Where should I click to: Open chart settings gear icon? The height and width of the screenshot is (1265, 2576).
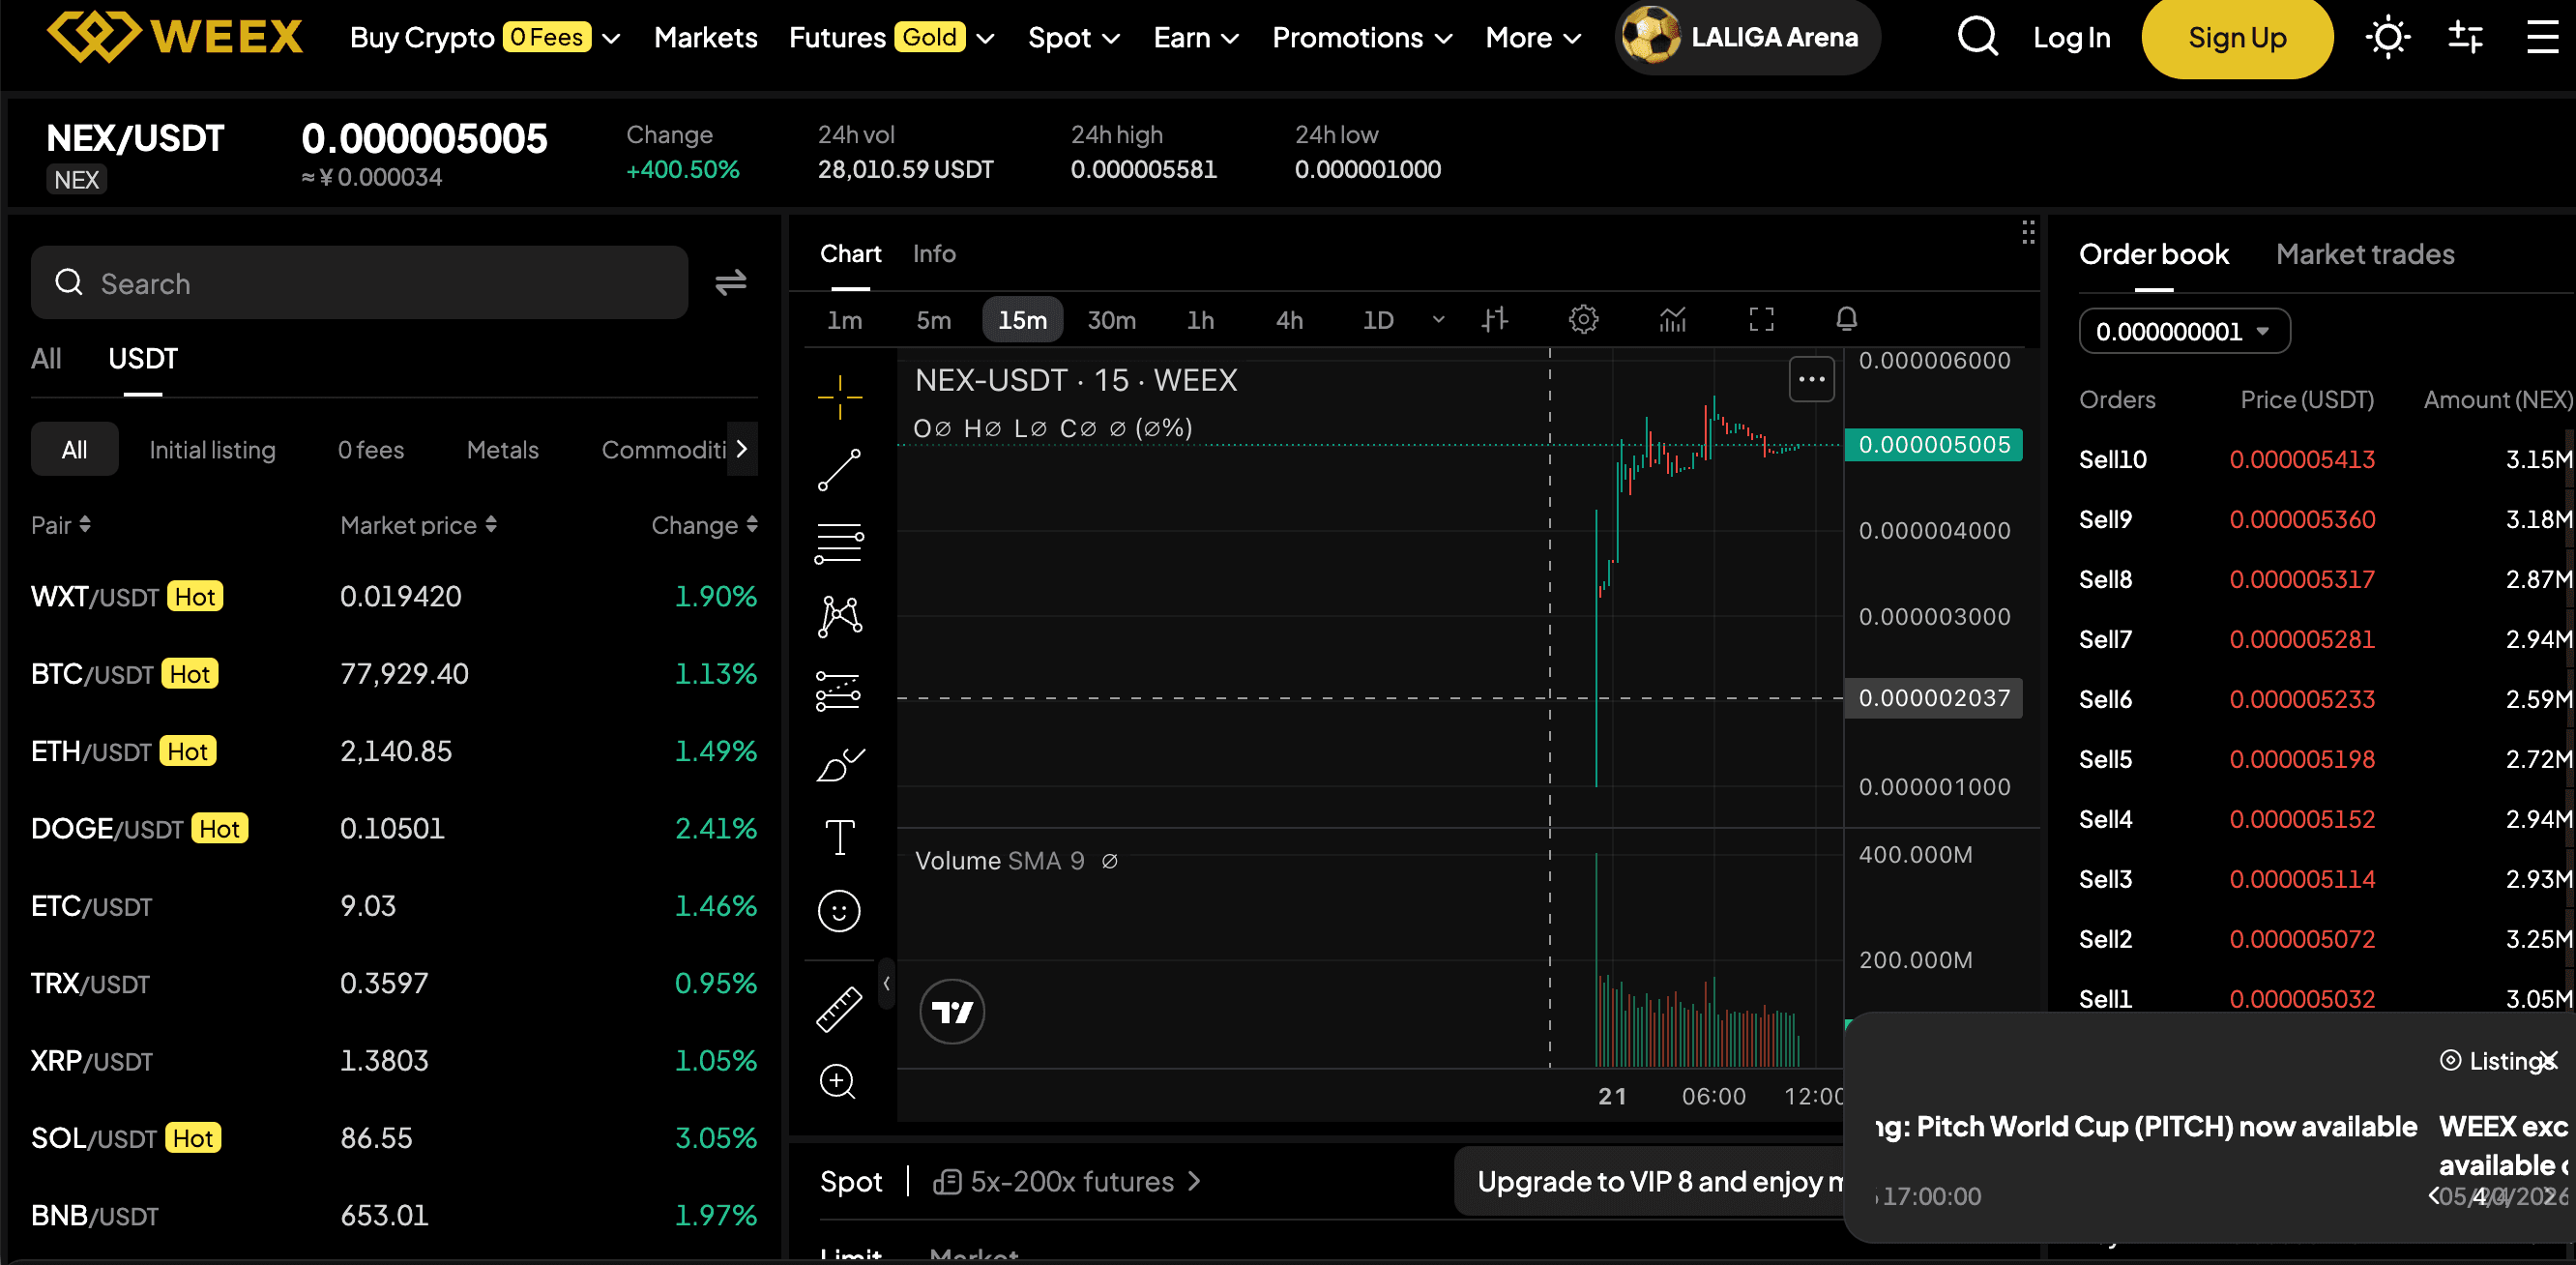tap(1584, 320)
